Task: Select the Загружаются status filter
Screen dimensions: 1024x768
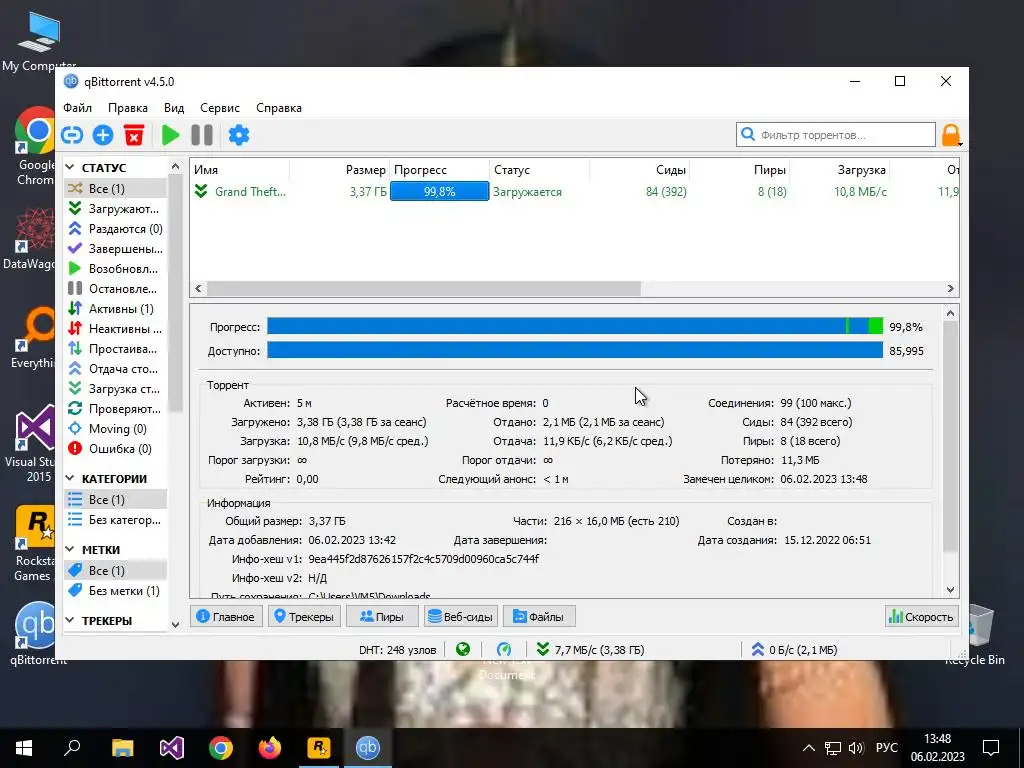Action: [x=115, y=209]
